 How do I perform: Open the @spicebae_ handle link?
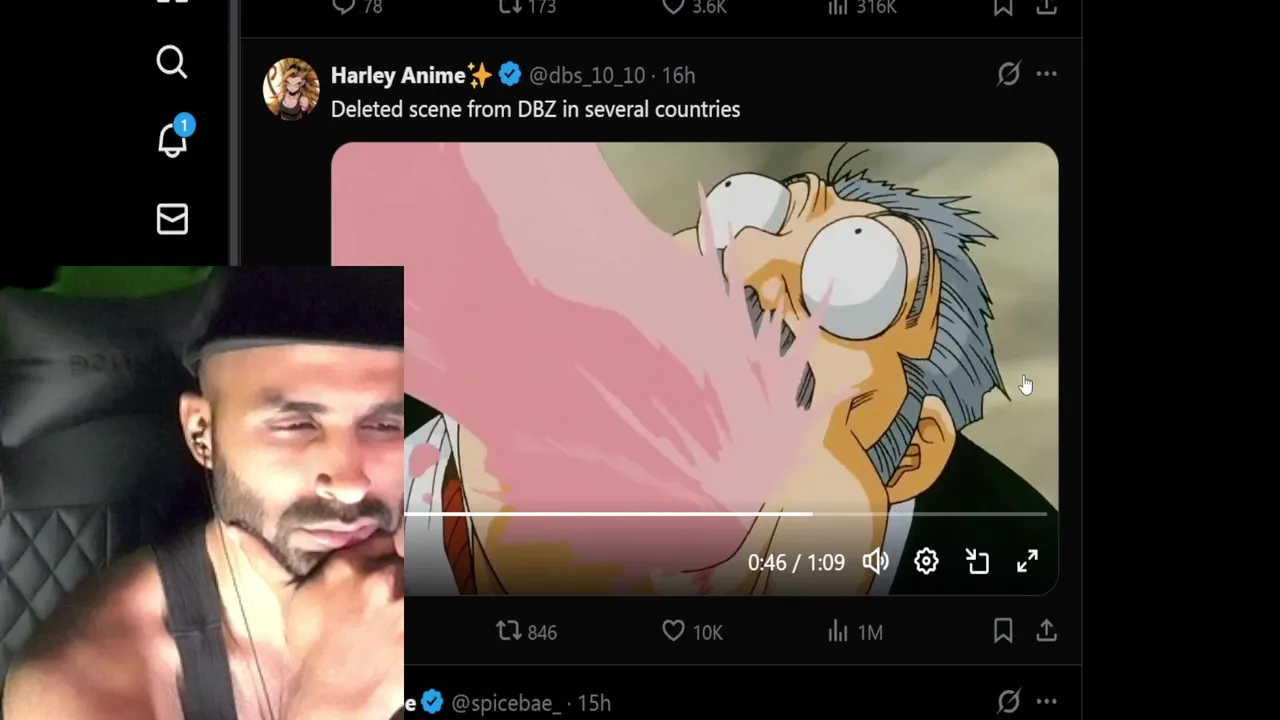point(505,703)
